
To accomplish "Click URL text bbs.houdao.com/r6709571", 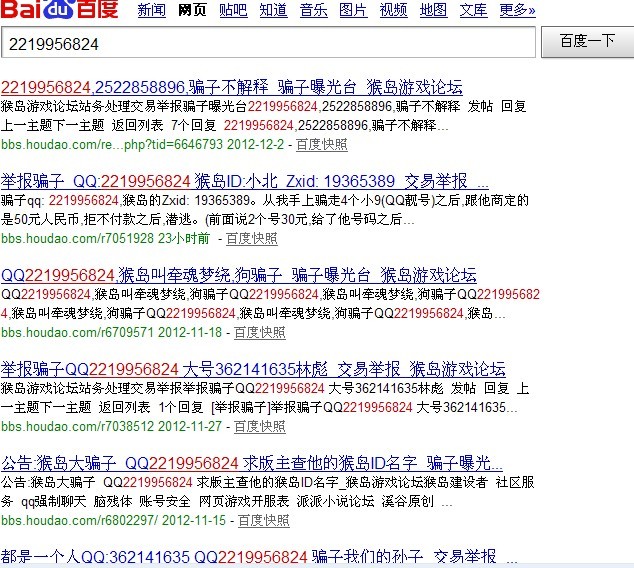I will click(x=77, y=332).
